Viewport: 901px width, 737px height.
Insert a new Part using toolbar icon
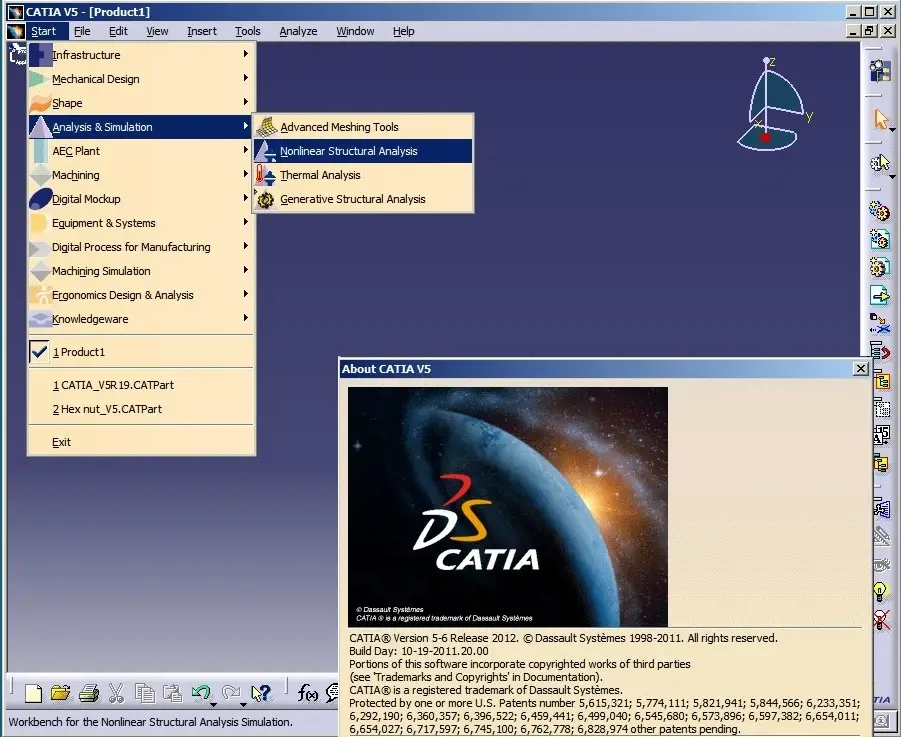click(880, 267)
